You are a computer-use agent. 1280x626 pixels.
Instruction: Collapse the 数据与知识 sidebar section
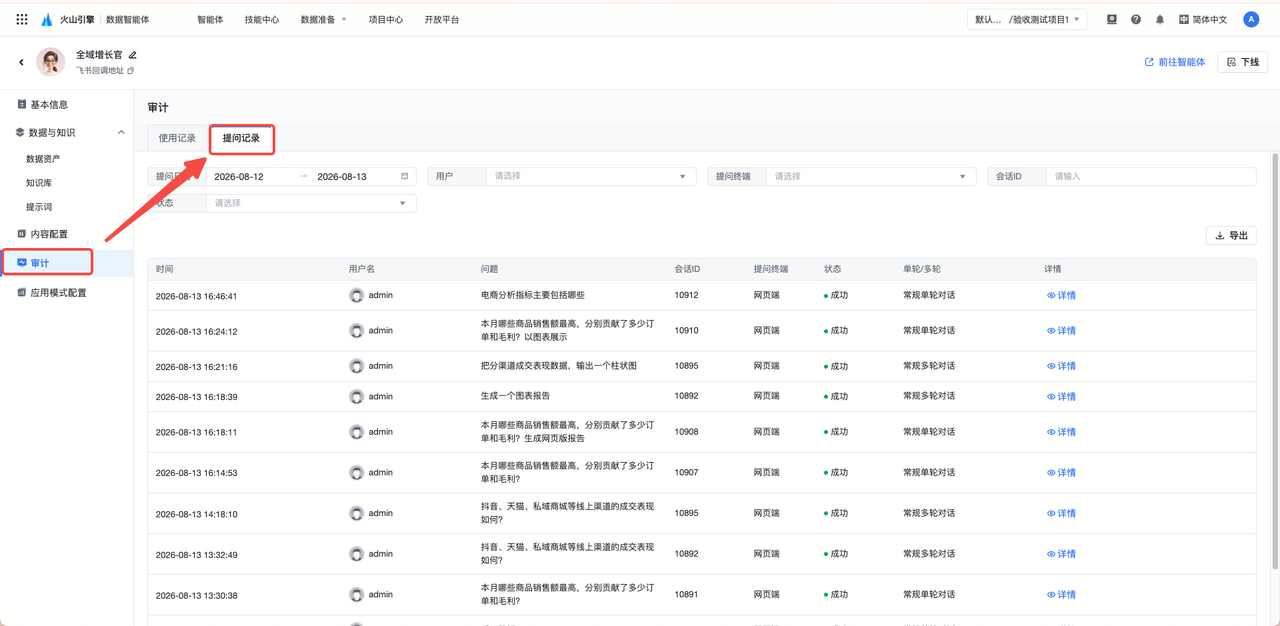pyautogui.click(x=121, y=132)
